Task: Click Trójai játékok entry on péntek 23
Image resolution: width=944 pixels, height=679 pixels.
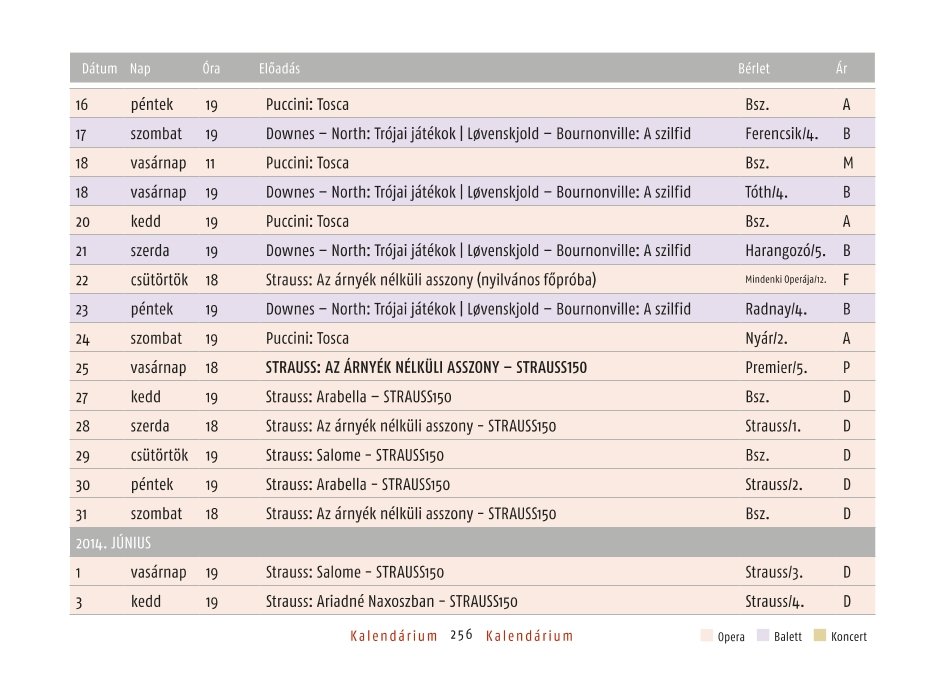Action: coord(478,309)
